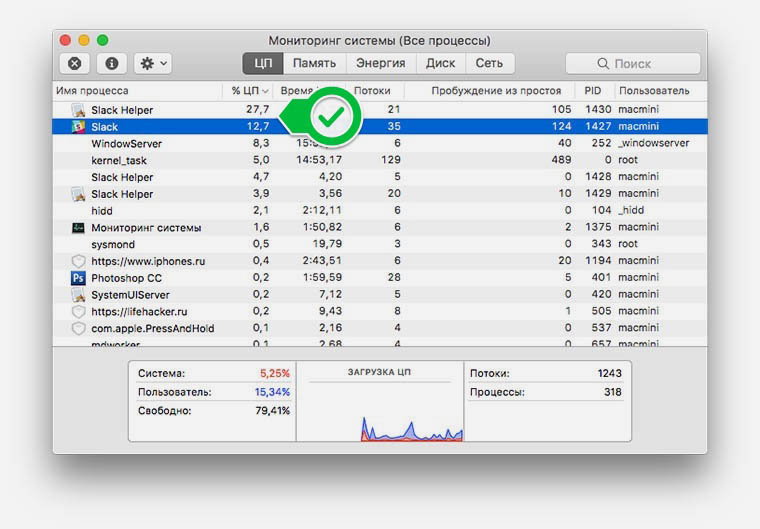Click the green zoom window button
The height and width of the screenshot is (529, 760).
tap(102, 40)
